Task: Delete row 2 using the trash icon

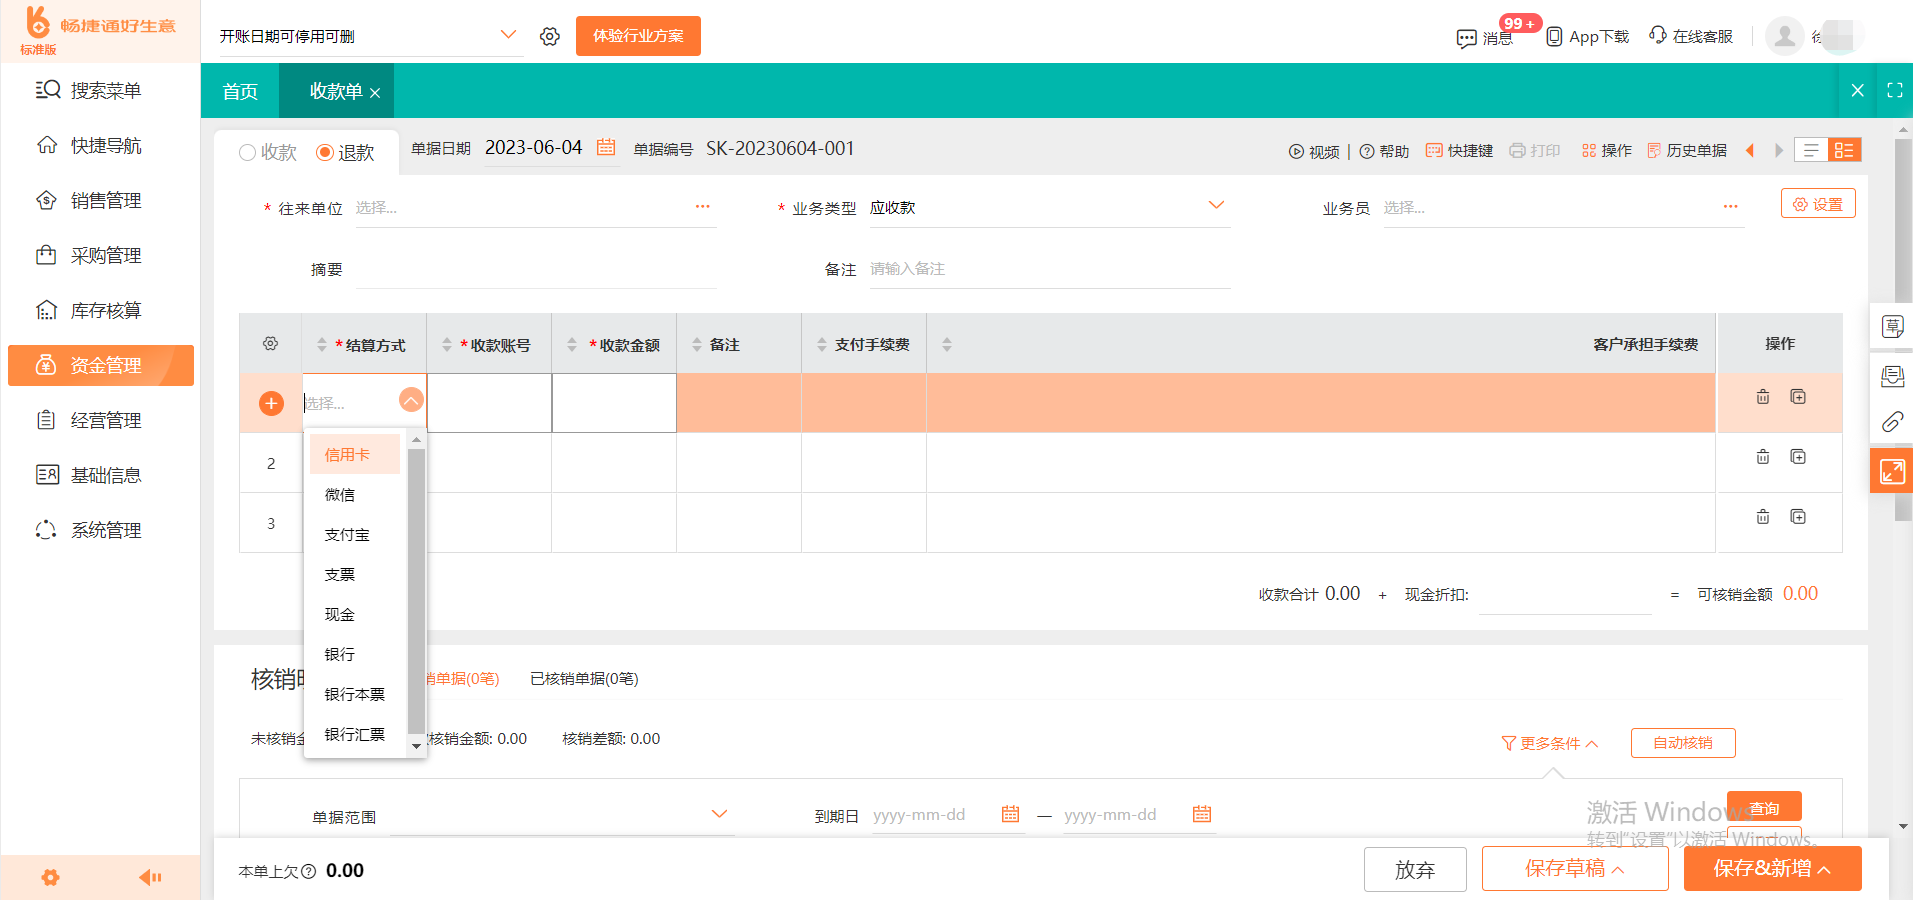Action: tap(1762, 457)
